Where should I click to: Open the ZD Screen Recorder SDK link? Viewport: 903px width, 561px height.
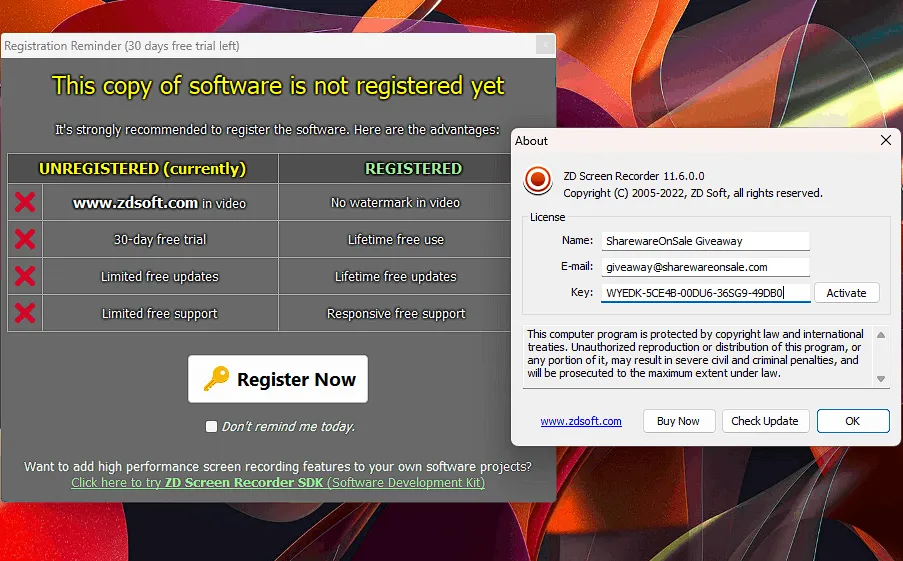pyautogui.click(x=278, y=483)
